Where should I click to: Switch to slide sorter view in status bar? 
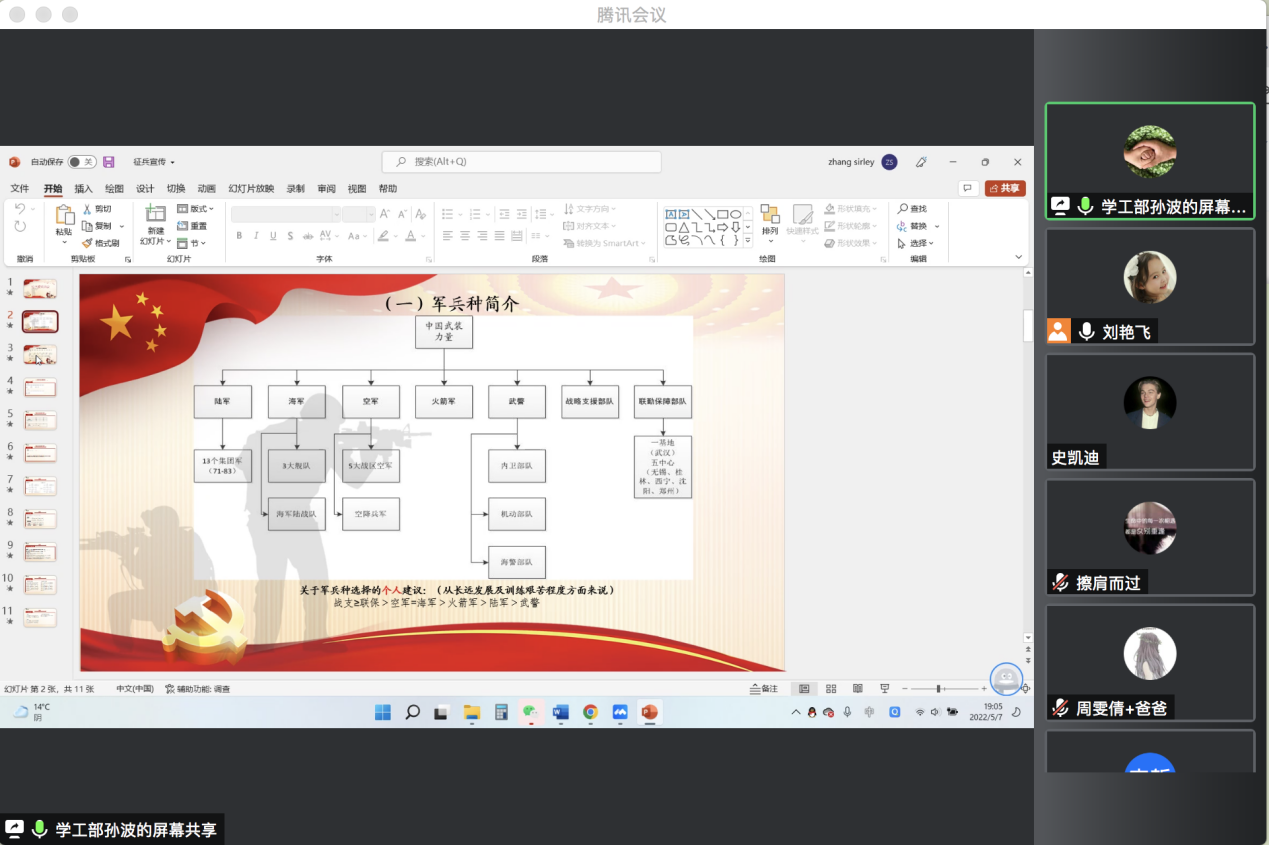coord(831,689)
